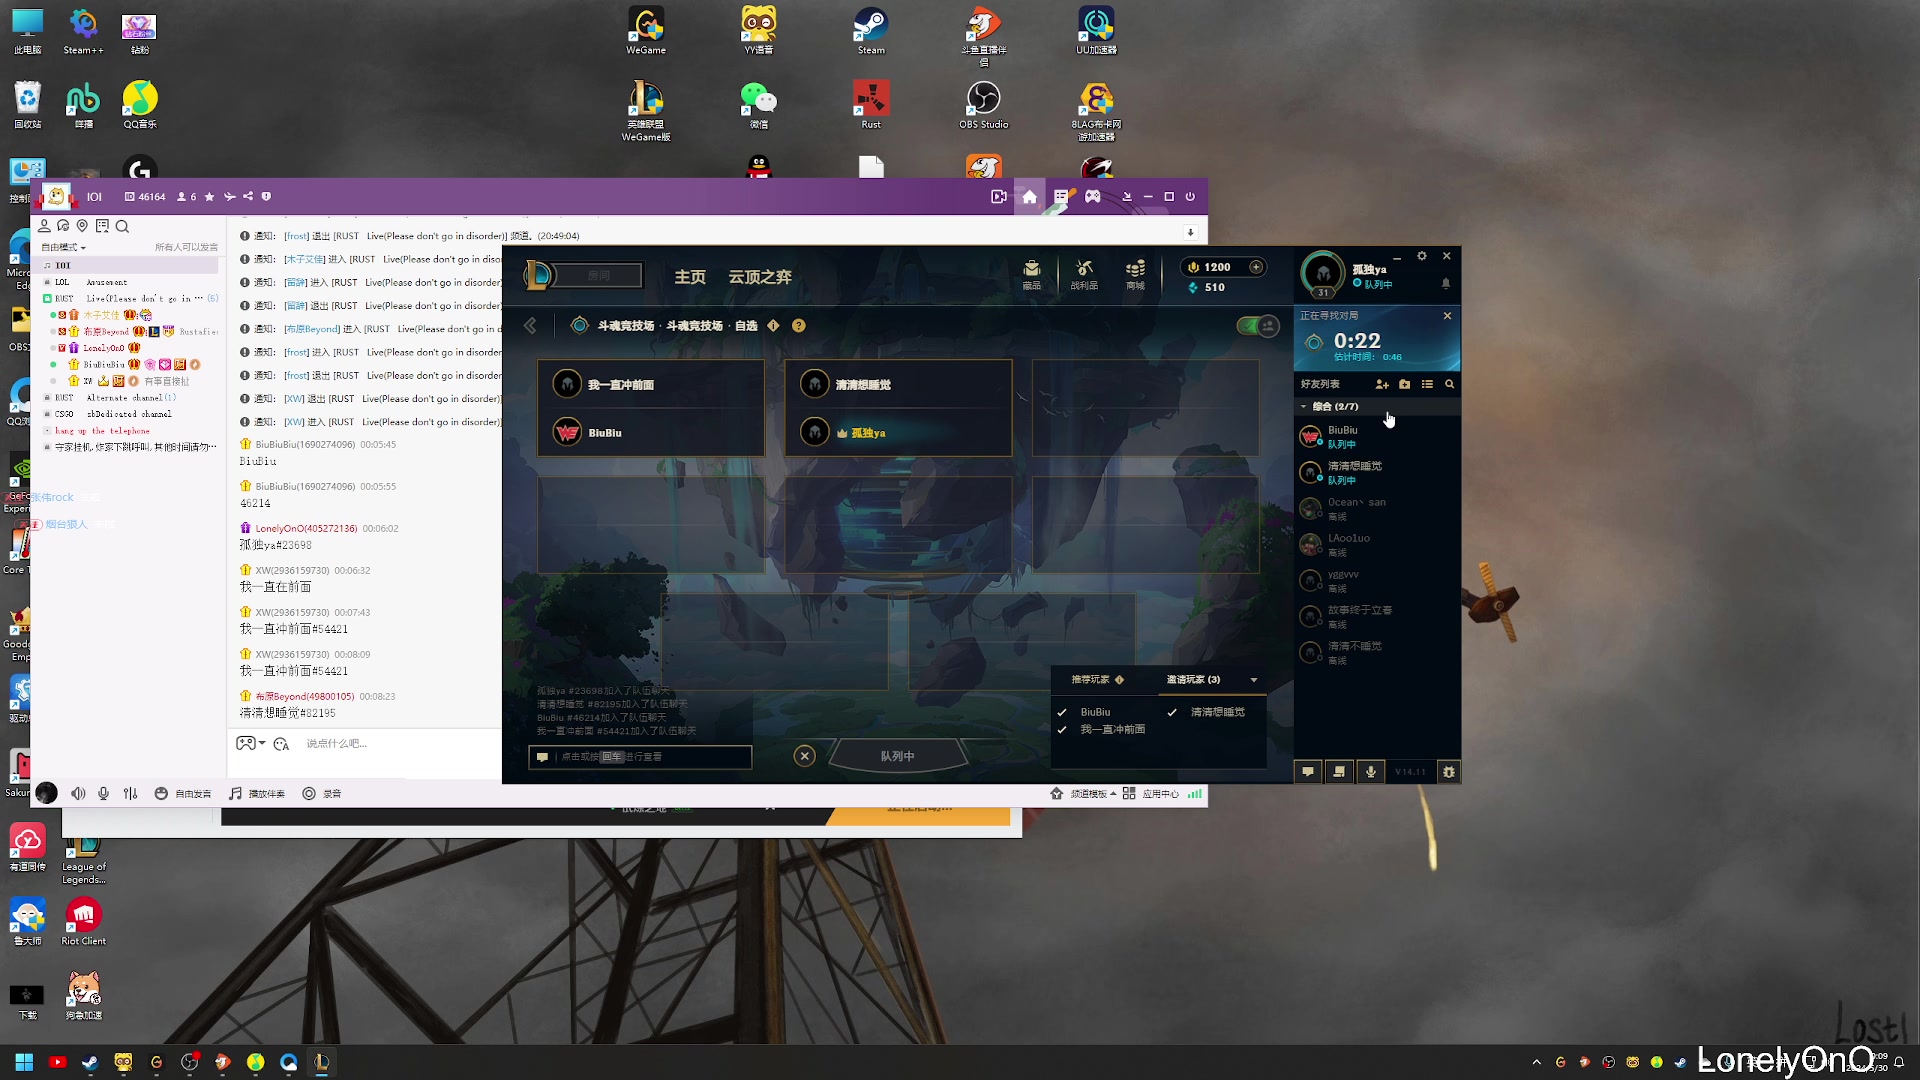Cancel queue with round X button near 队列中
The image size is (1920, 1080).
[804, 756]
